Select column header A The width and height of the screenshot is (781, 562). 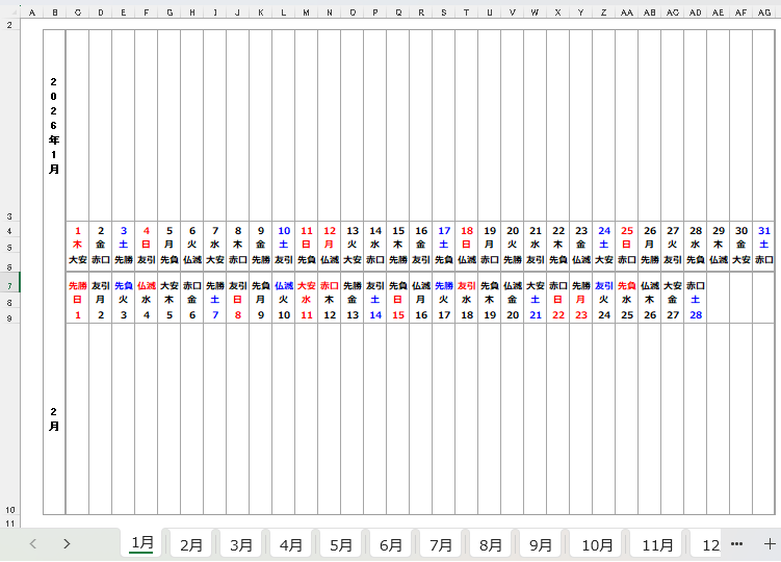coord(32,13)
